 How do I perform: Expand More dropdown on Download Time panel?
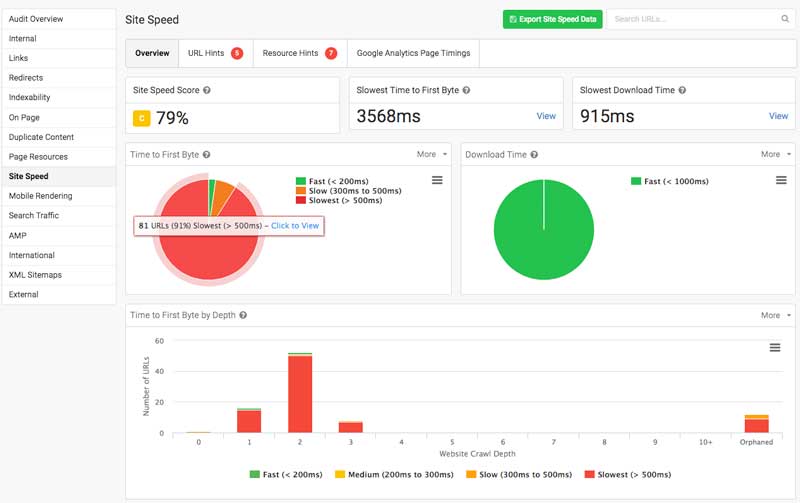[x=776, y=155]
